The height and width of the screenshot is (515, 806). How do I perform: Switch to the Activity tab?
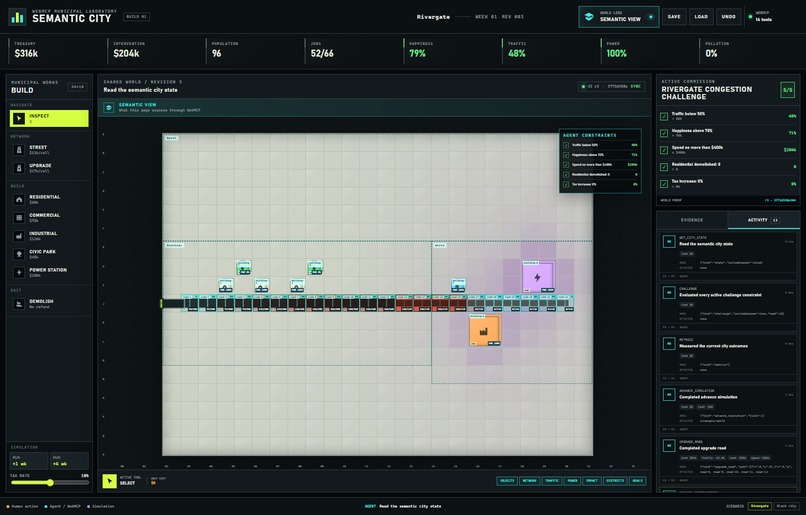click(763, 220)
